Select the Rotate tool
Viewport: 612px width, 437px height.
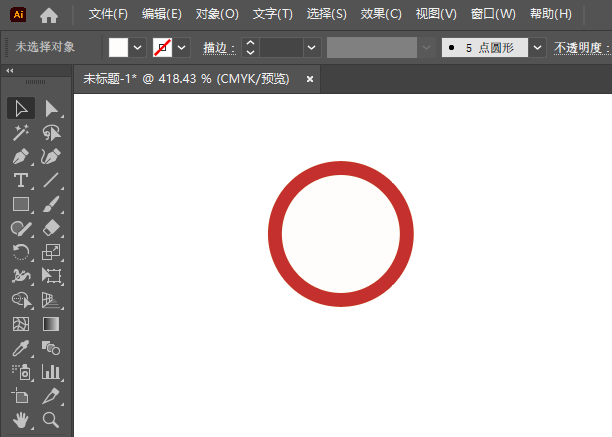point(21,252)
